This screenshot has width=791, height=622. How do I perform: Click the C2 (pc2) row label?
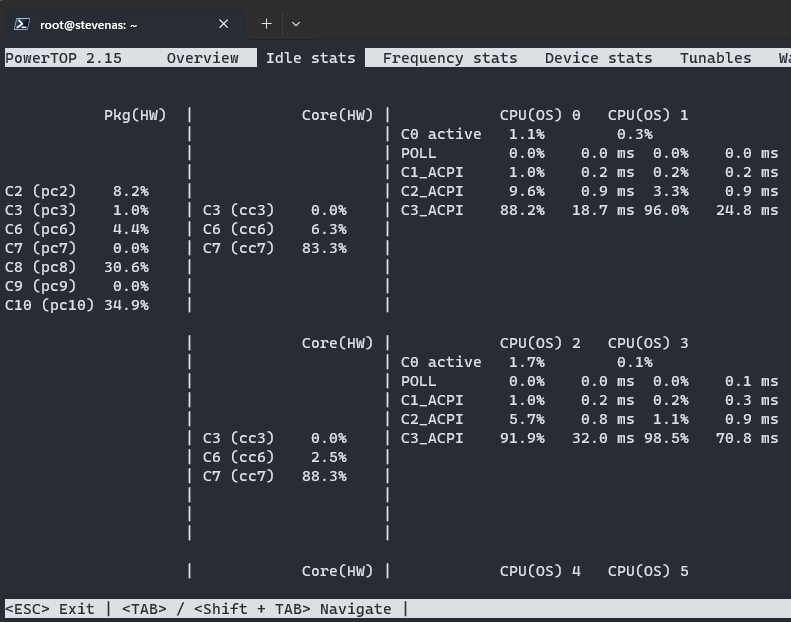pos(40,191)
